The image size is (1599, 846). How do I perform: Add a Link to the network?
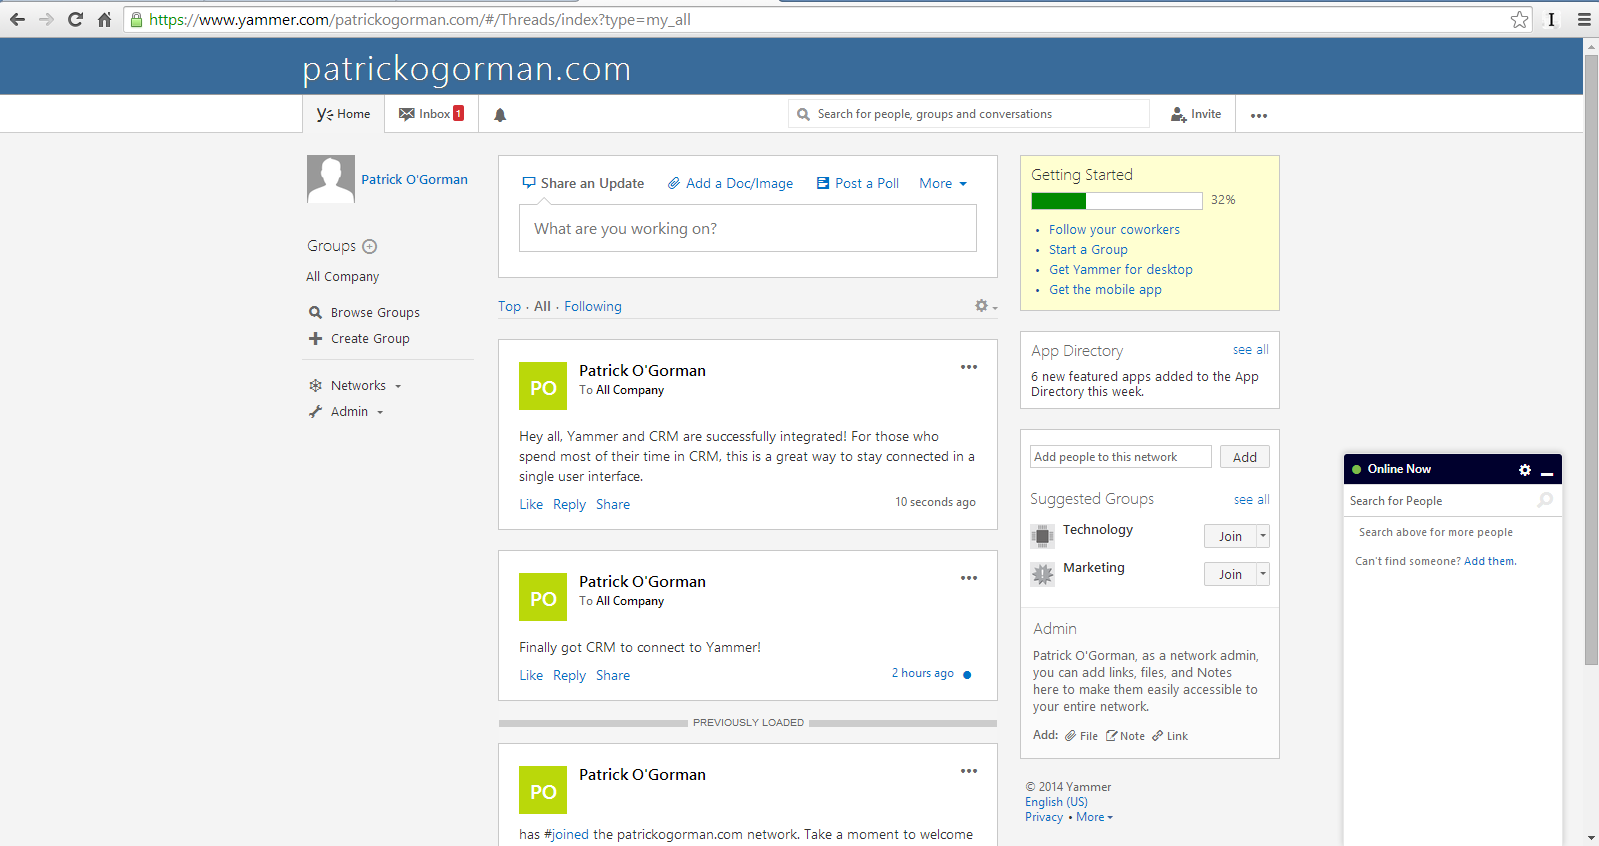(1170, 736)
